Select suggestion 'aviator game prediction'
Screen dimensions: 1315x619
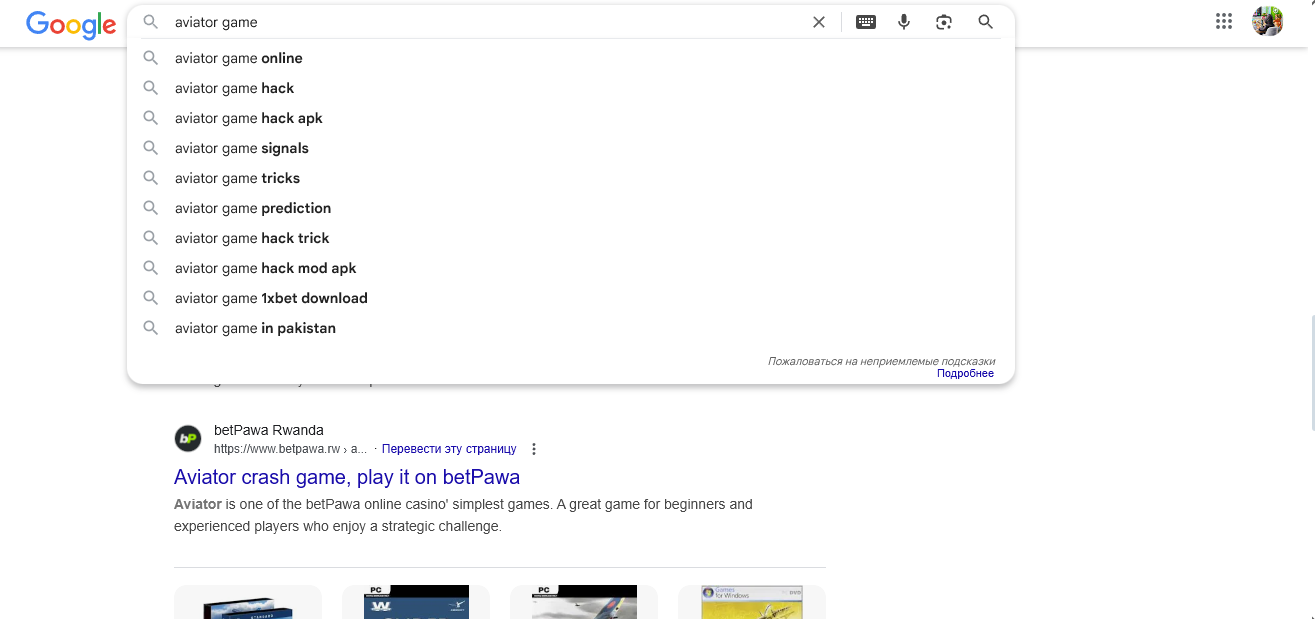571,208
